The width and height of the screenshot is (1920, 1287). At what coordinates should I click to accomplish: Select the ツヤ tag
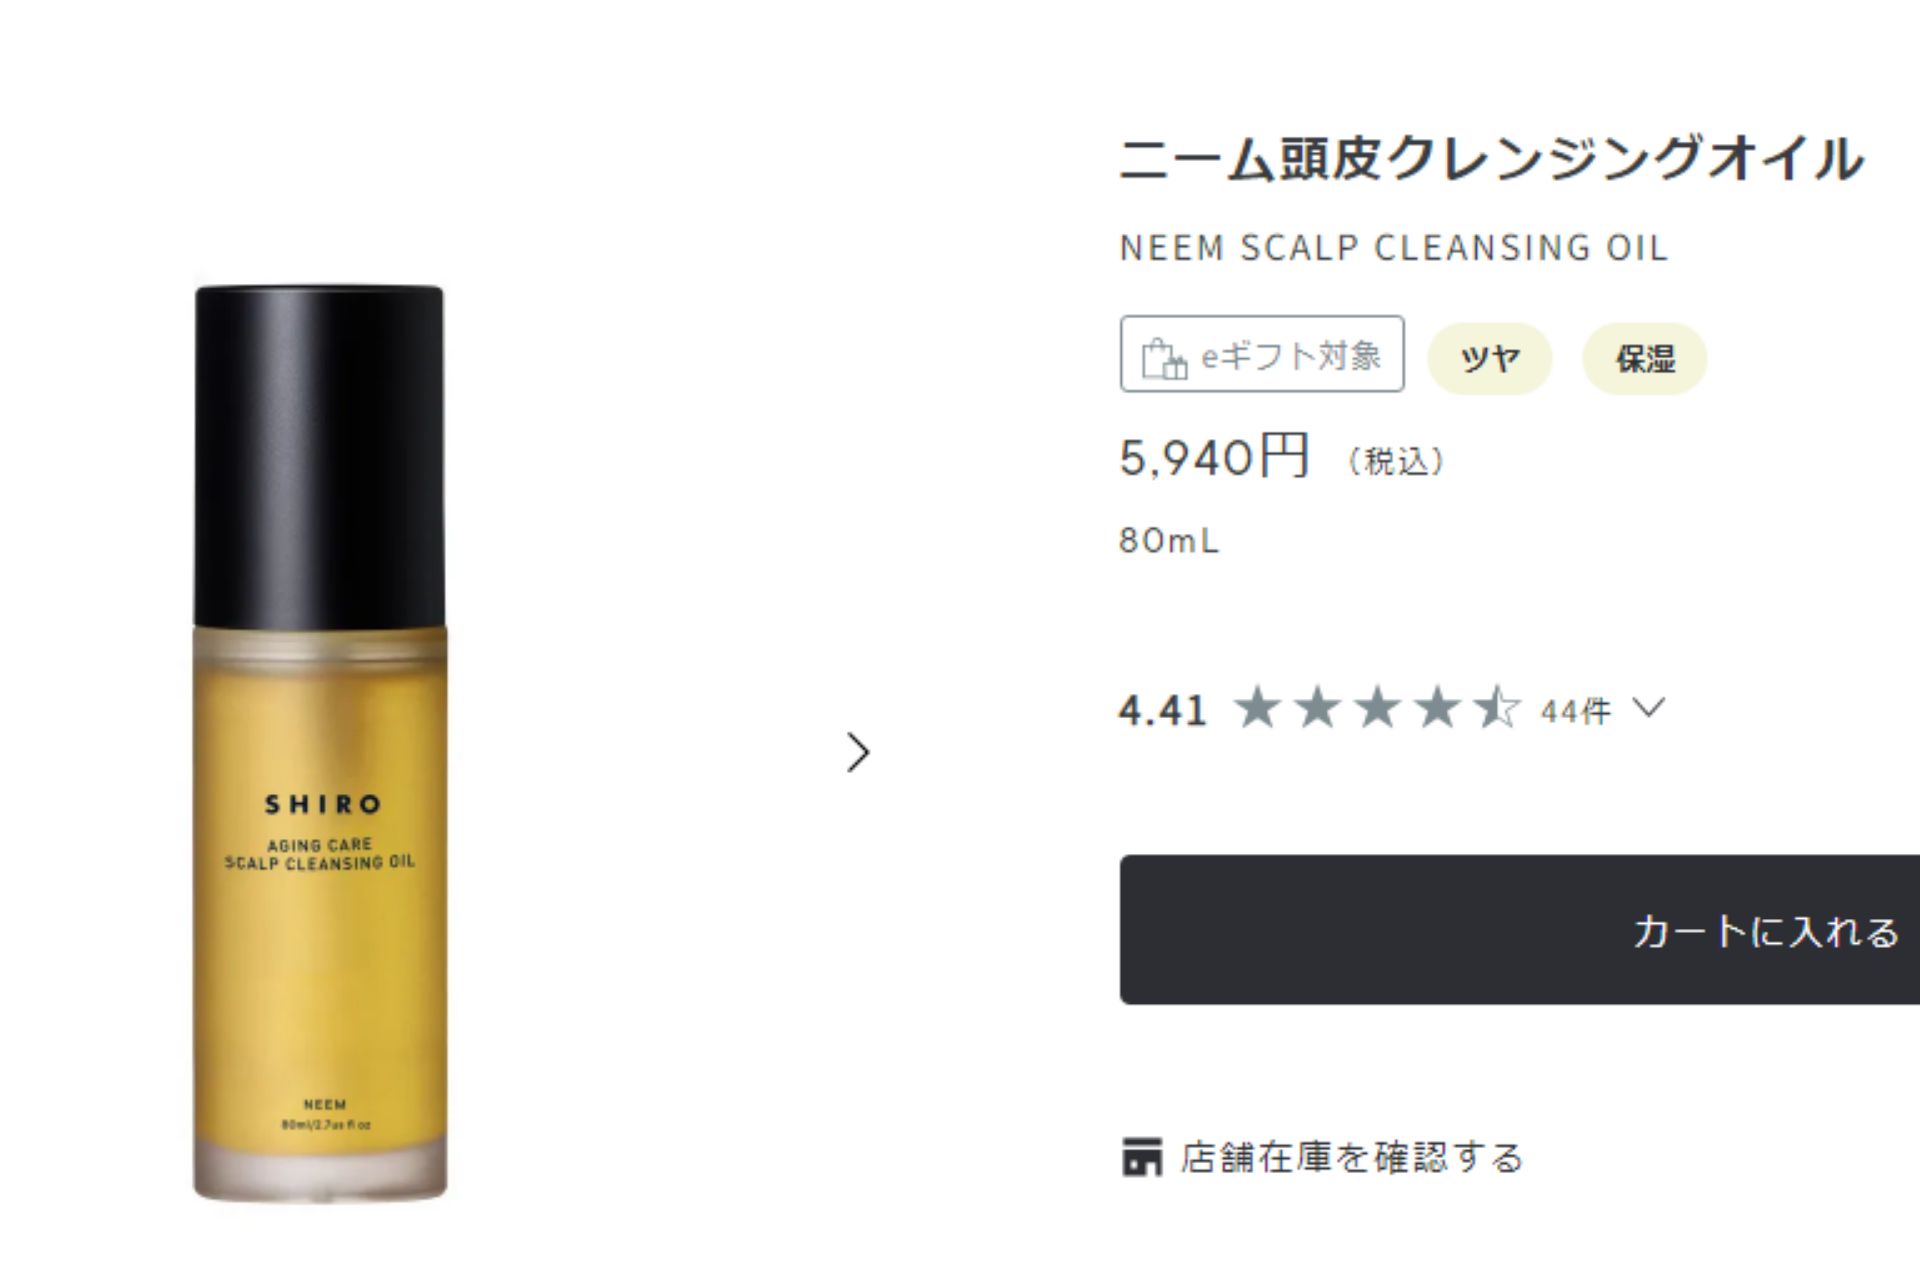click(x=1489, y=358)
